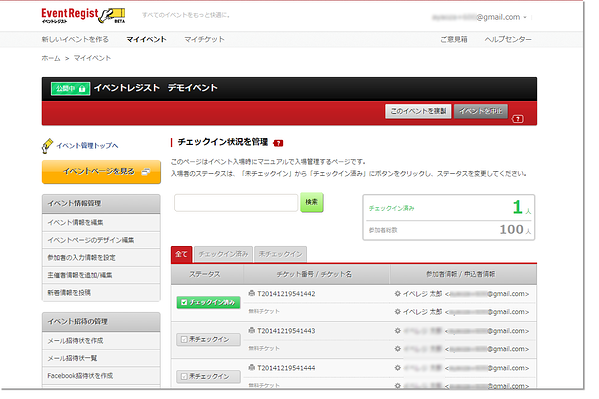Click ホーム breadcrumb link
Viewport: 599px width, 399px height.
pos(51,58)
